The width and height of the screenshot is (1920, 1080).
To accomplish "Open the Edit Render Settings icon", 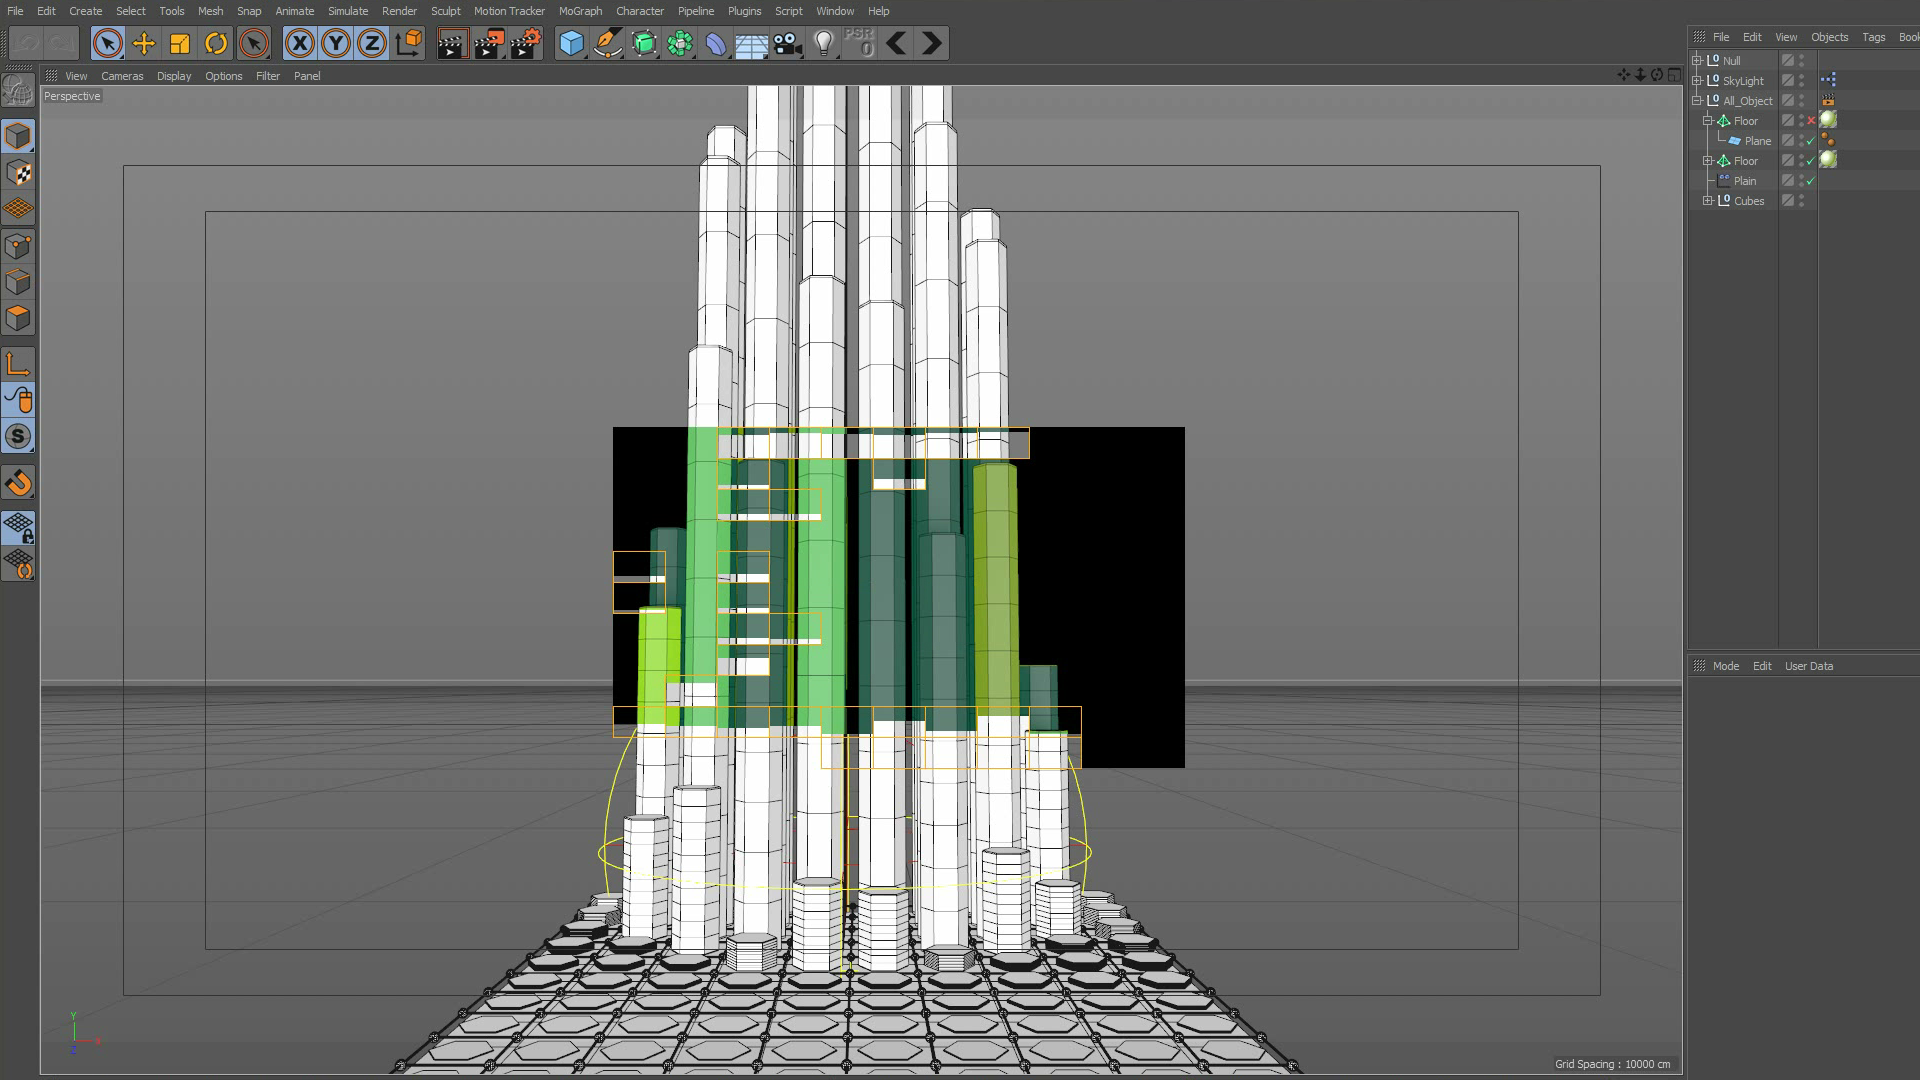I will tap(526, 43).
